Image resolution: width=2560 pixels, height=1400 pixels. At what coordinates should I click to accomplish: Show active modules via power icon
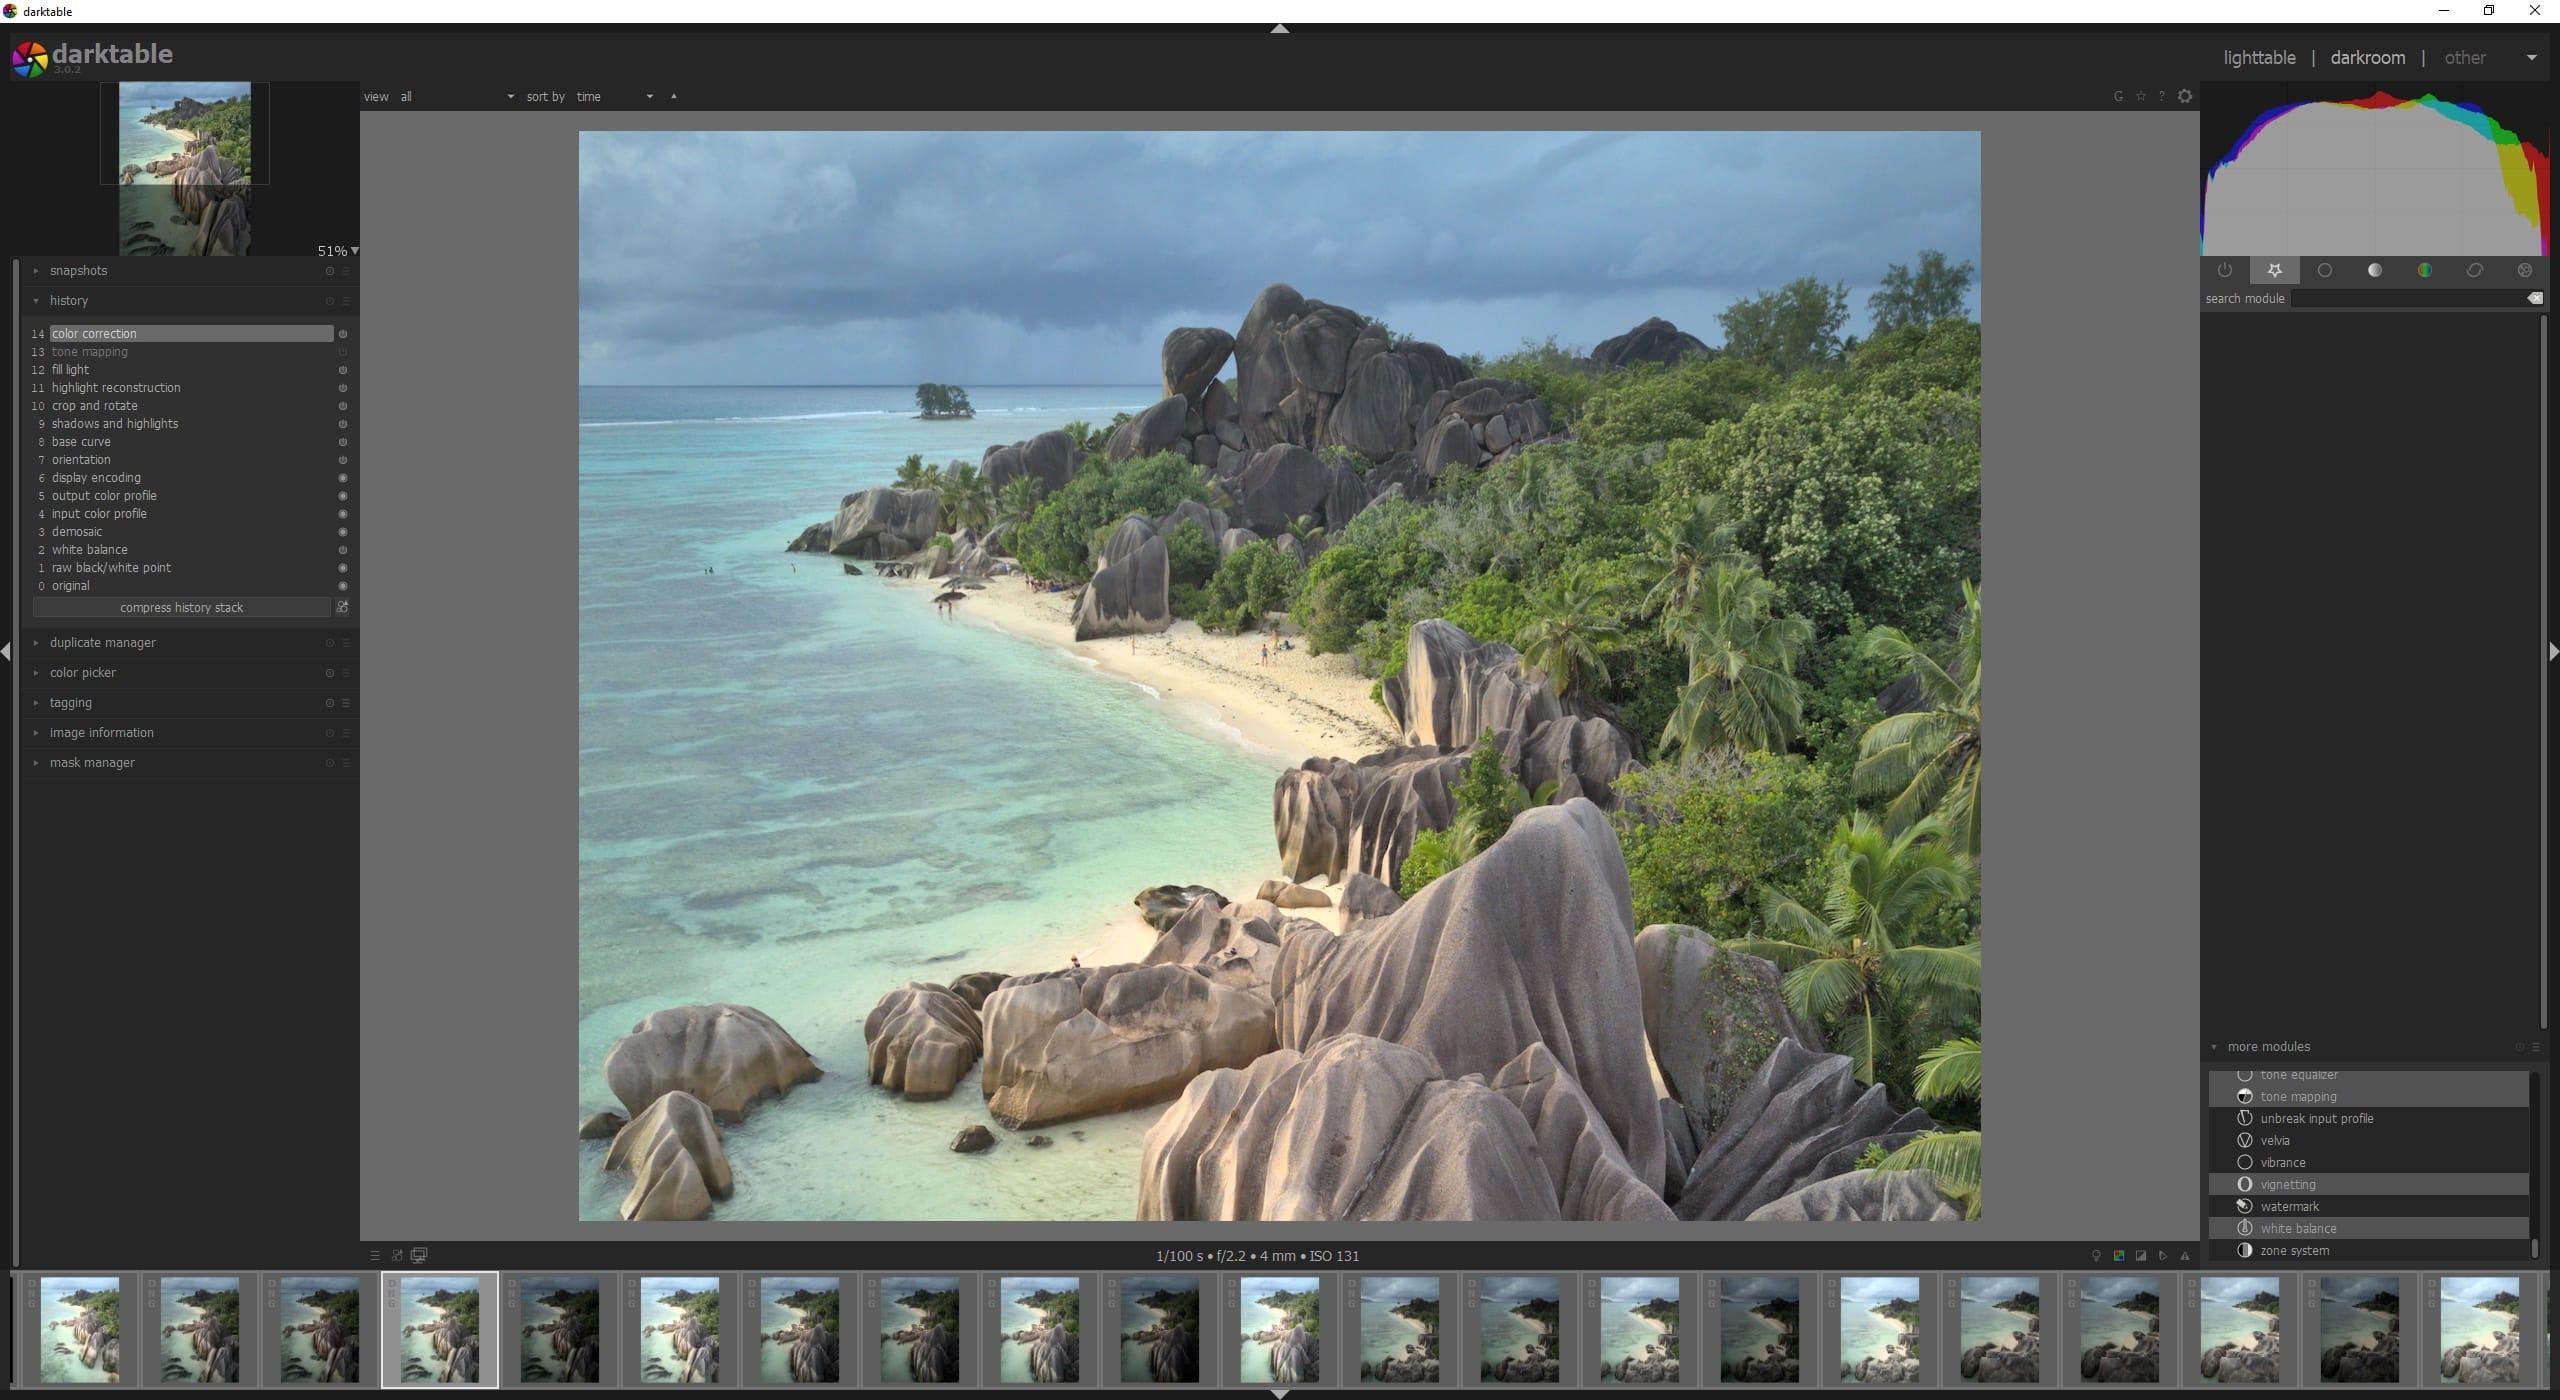[2225, 270]
